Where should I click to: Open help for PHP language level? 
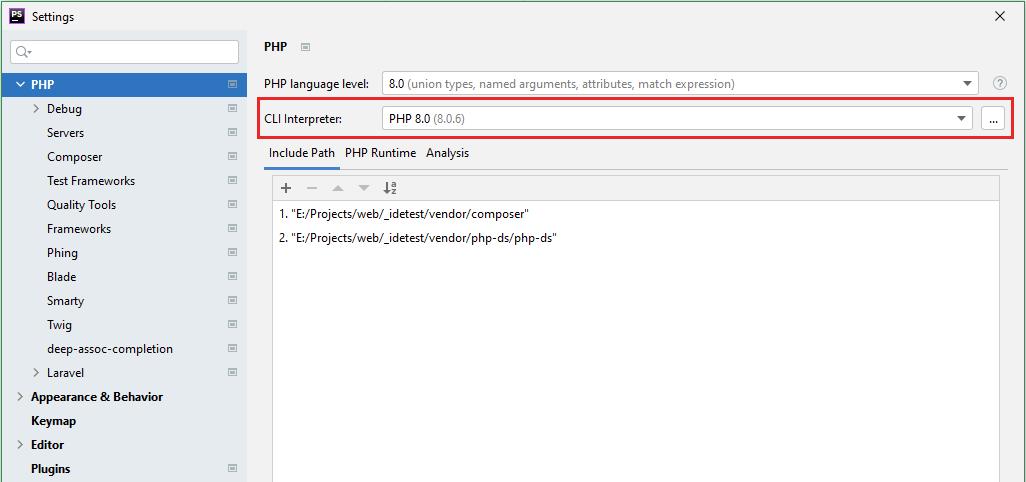click(999, 84)
